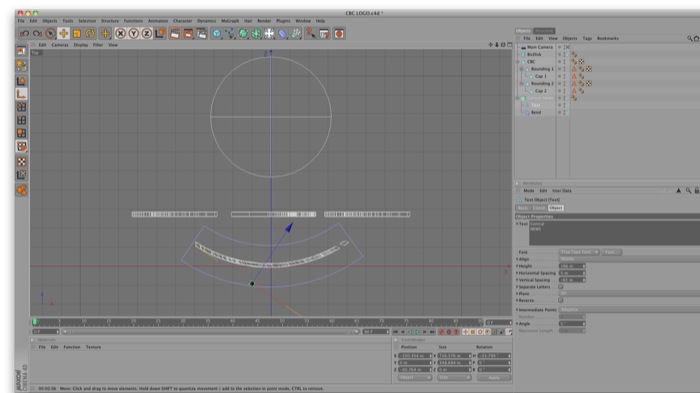This screenshot has width=700, height=393.
Task: Open Render Settings icon
Action: [202, 33]
